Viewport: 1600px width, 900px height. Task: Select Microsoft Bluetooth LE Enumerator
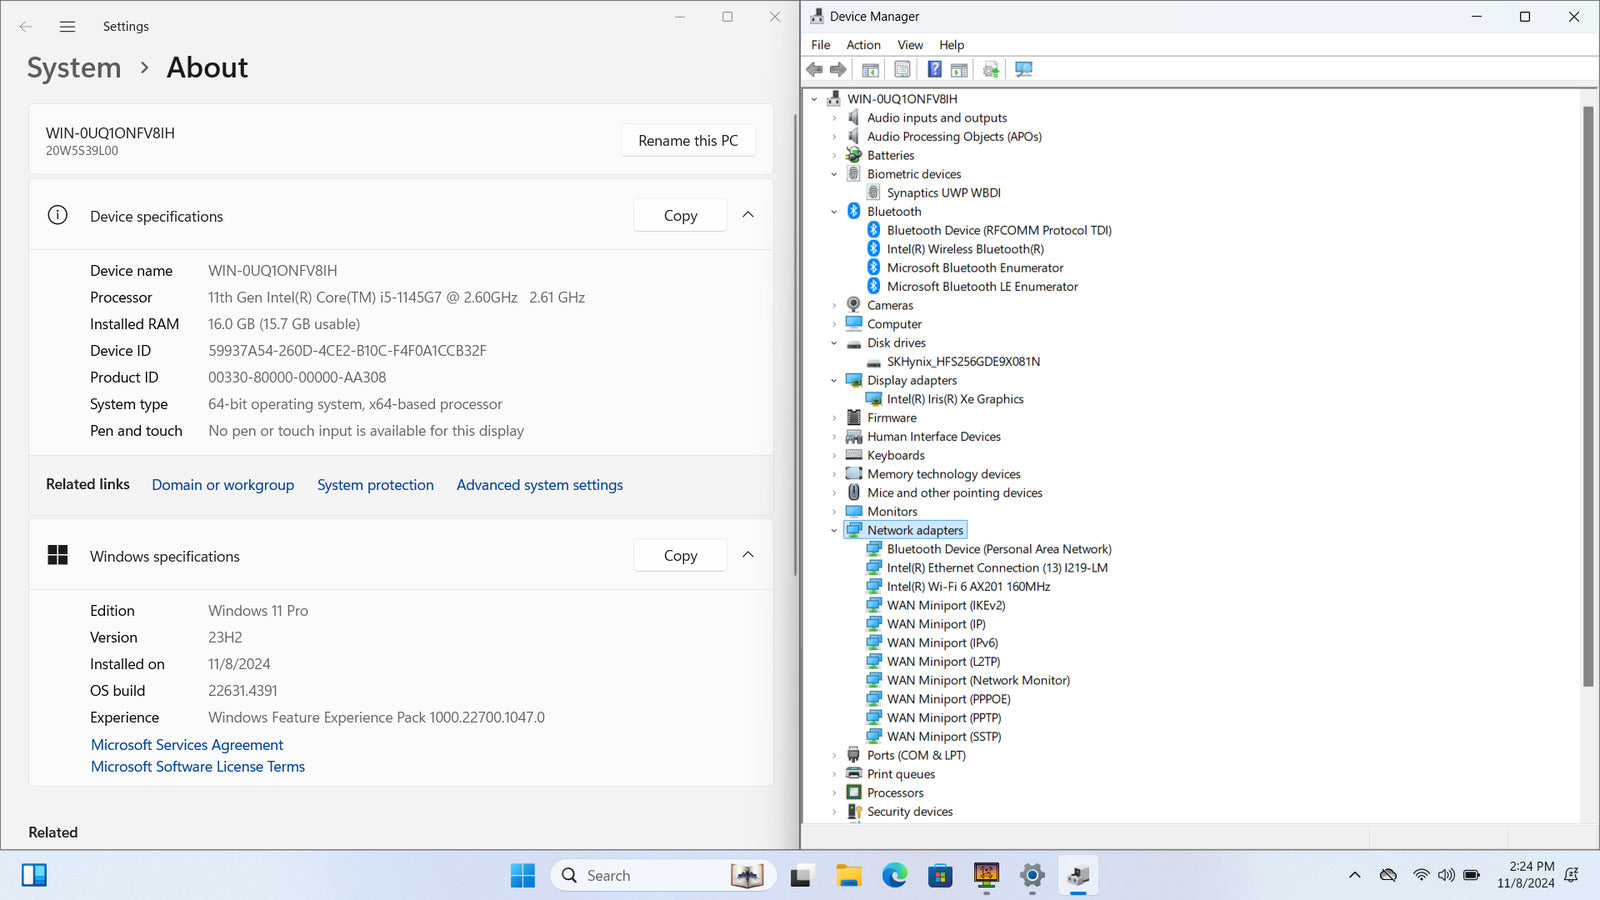[x=982, y=287]
